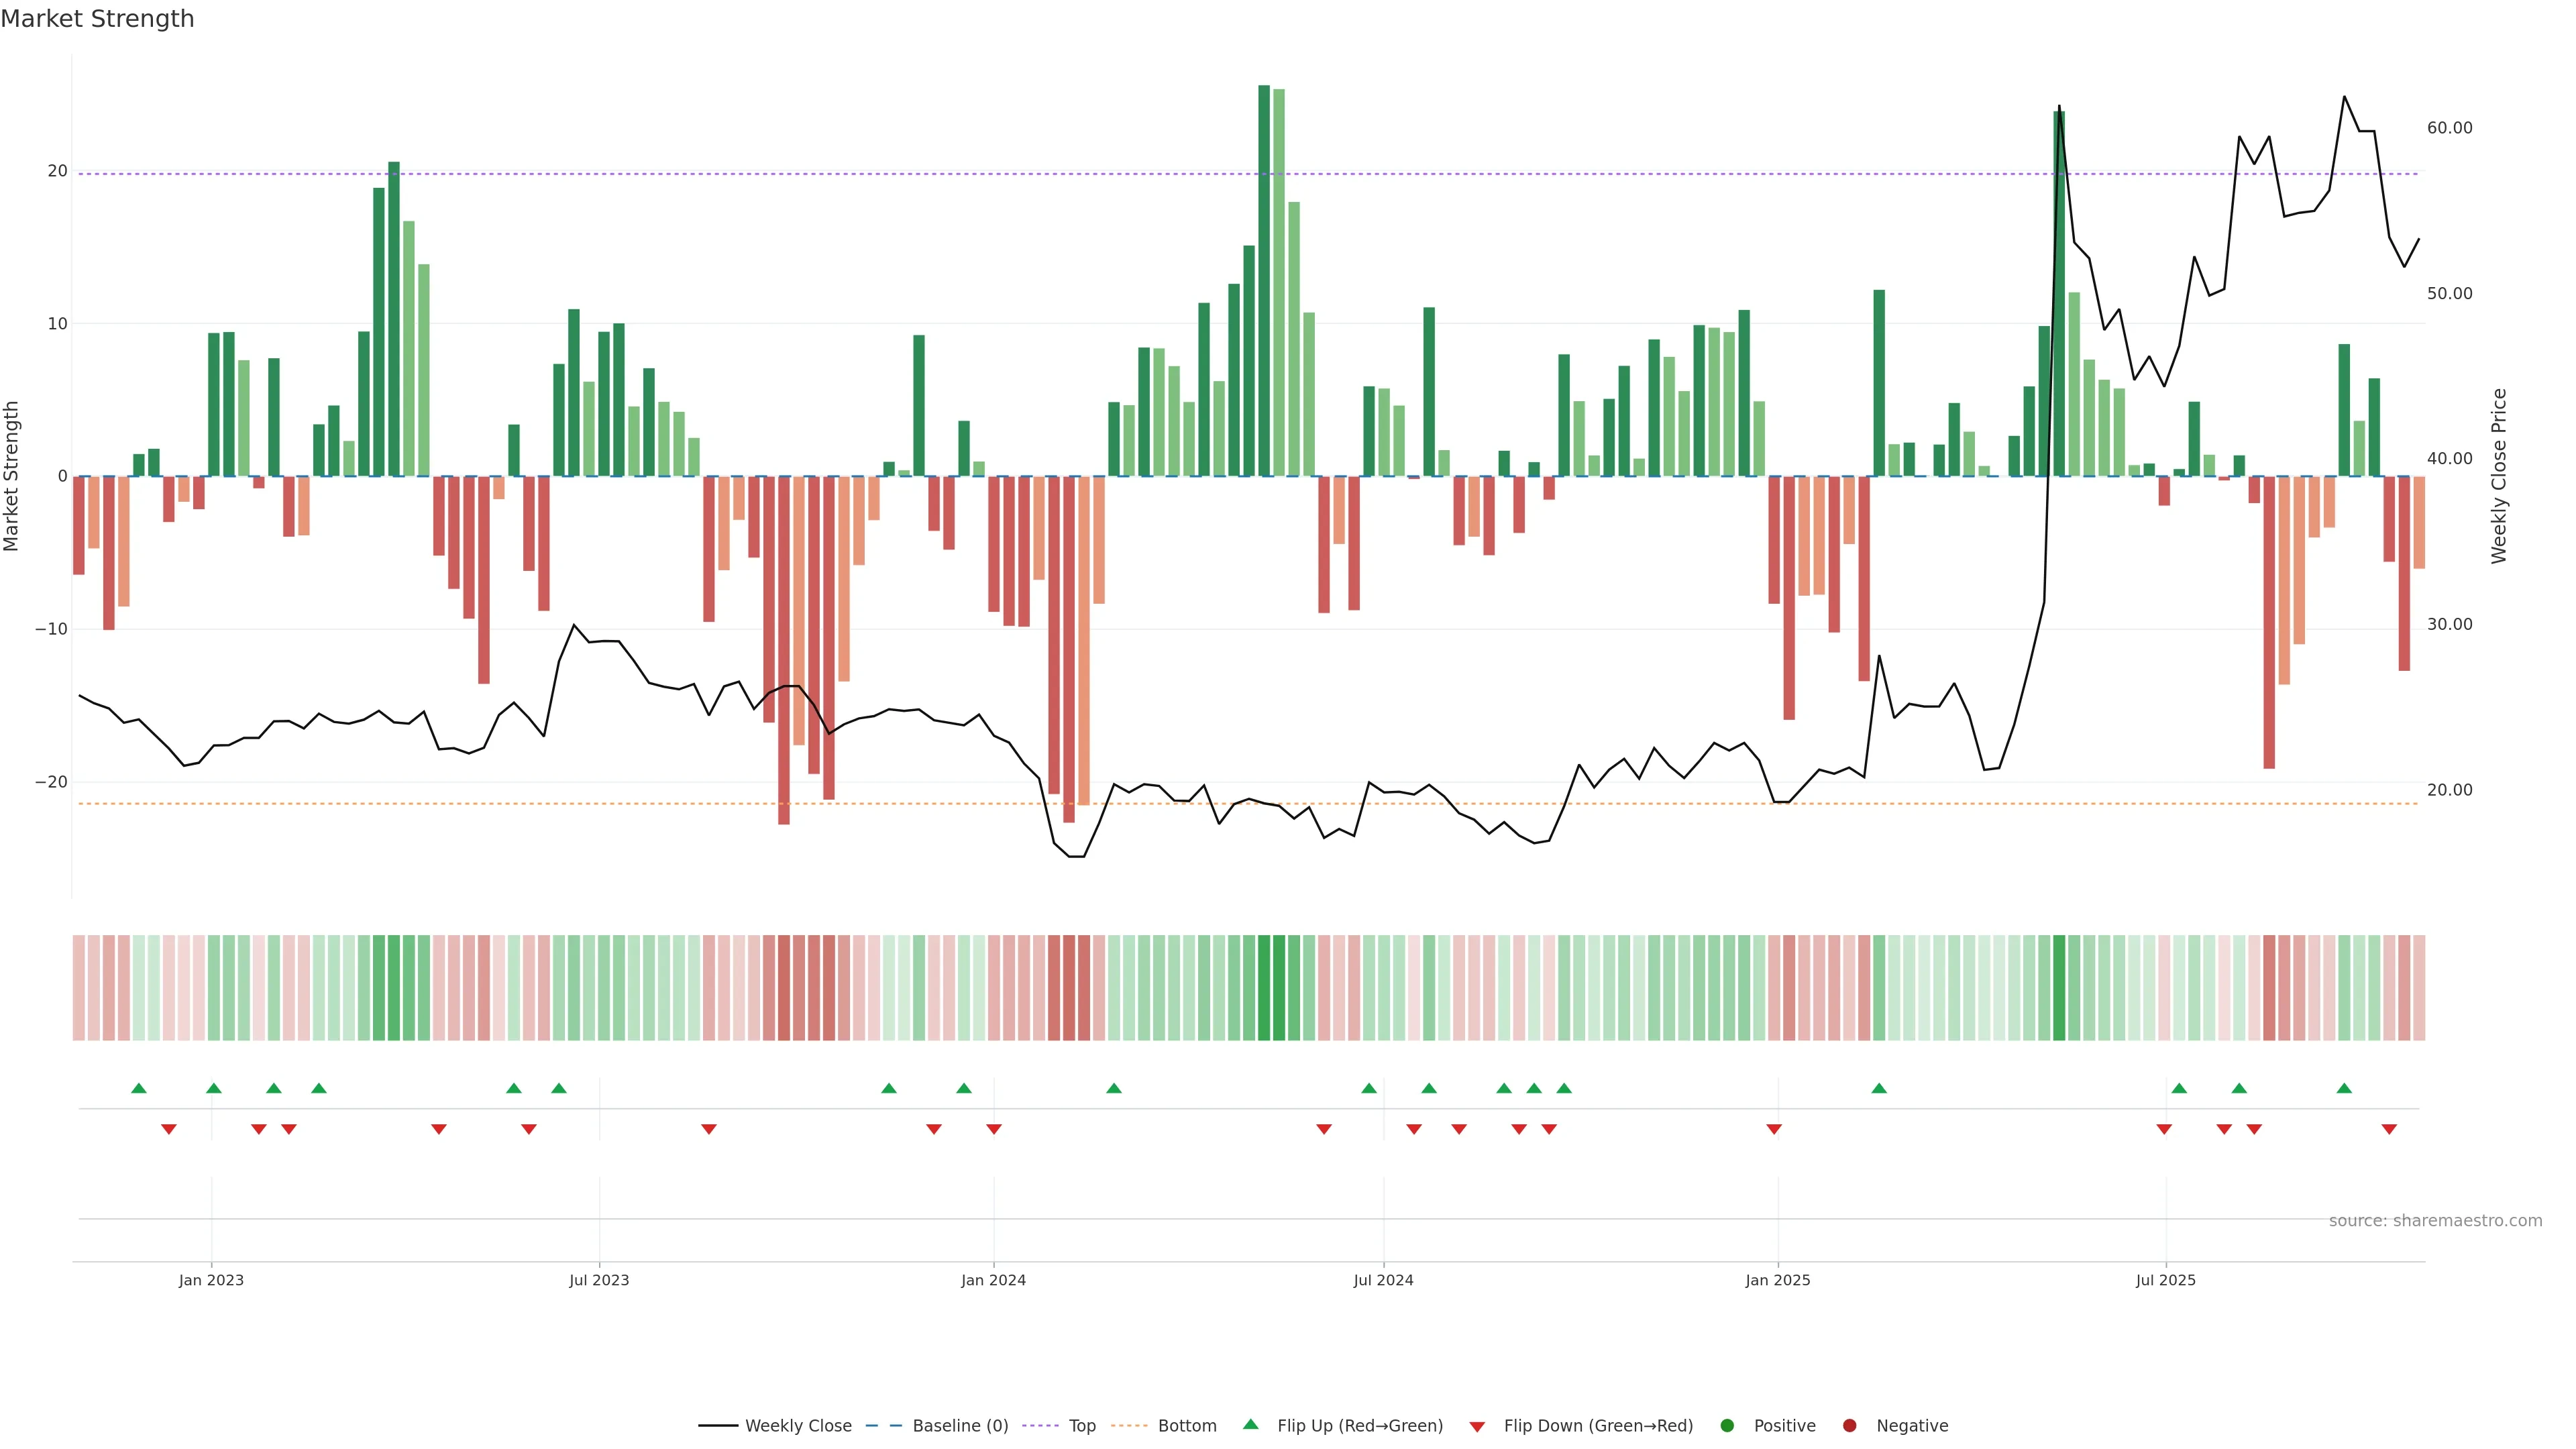
Task: Click the Jan 2023 x-axis label
Action: (211, 1280)
